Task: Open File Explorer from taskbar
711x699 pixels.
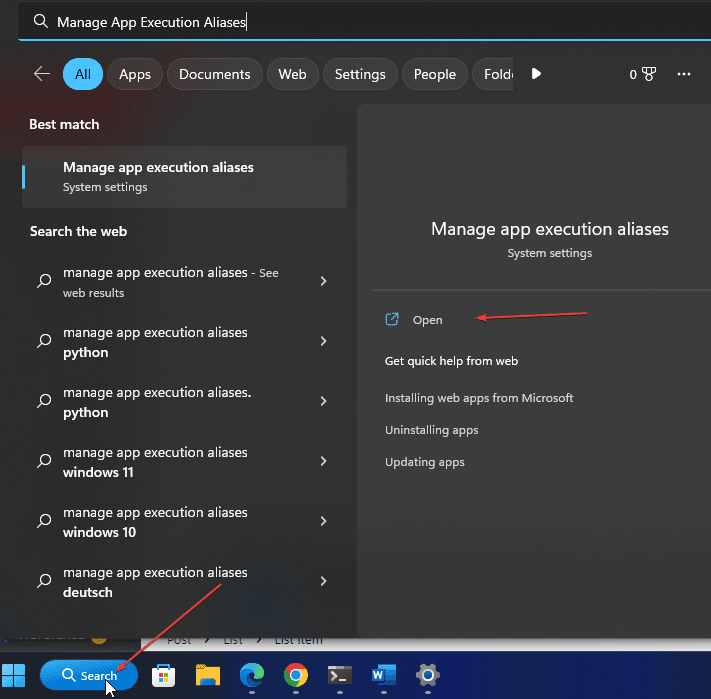Action: [x=208, y=675]
